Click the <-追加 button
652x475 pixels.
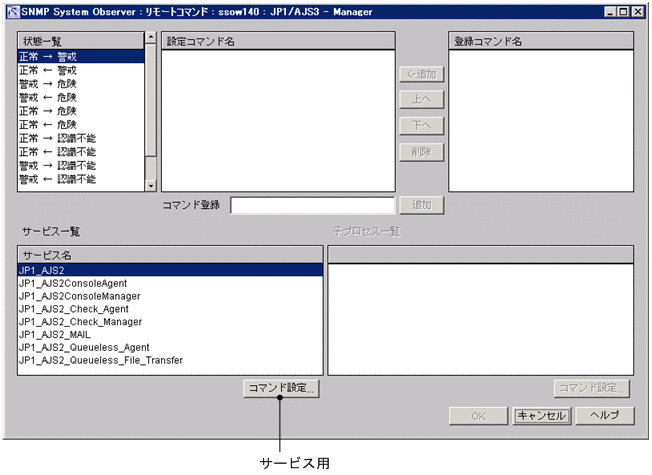click(x=422, y=74)
